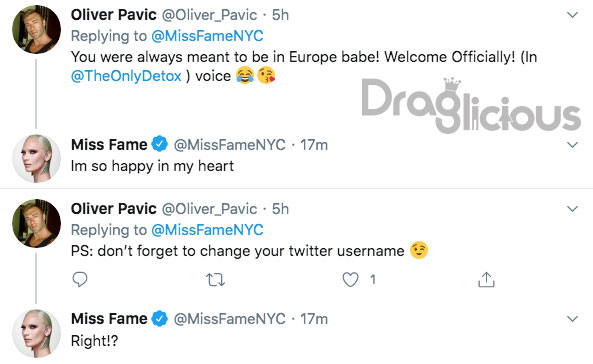593x364 pixels.
Task: Open the @TheOnlyDetox mention link
Action: [126, 76]
